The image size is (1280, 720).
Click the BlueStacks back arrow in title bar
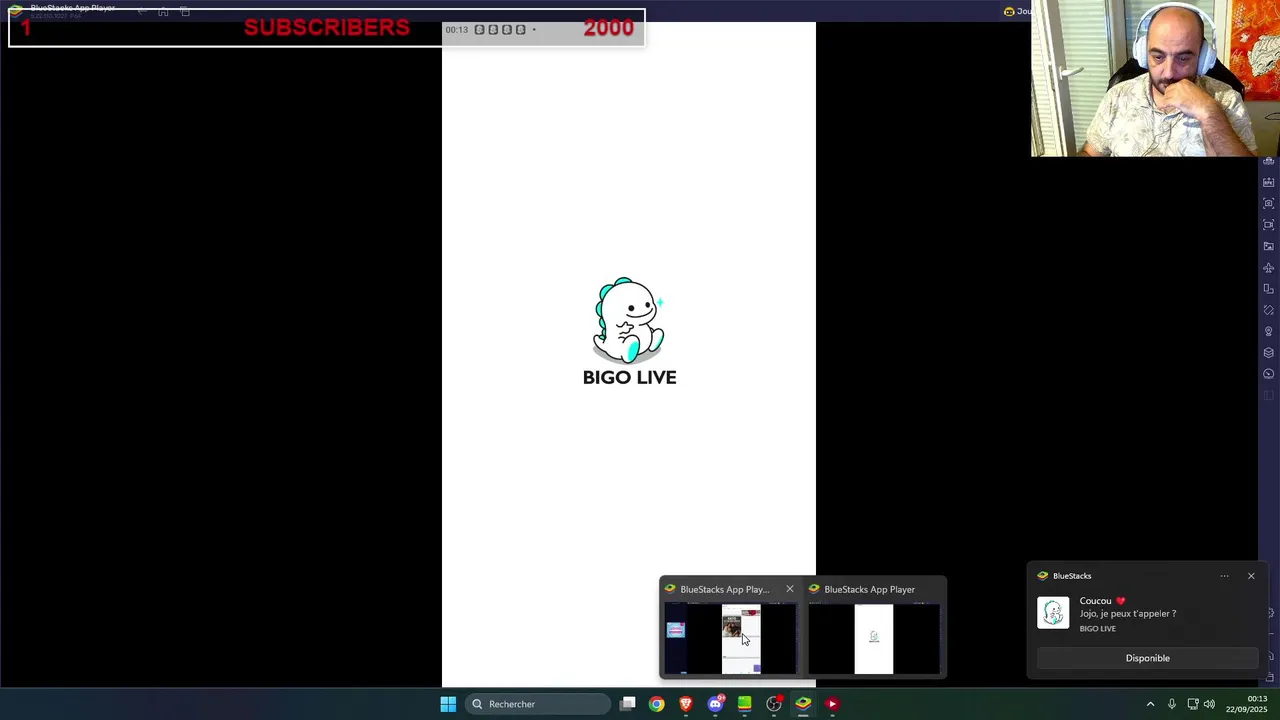[142, 11]
